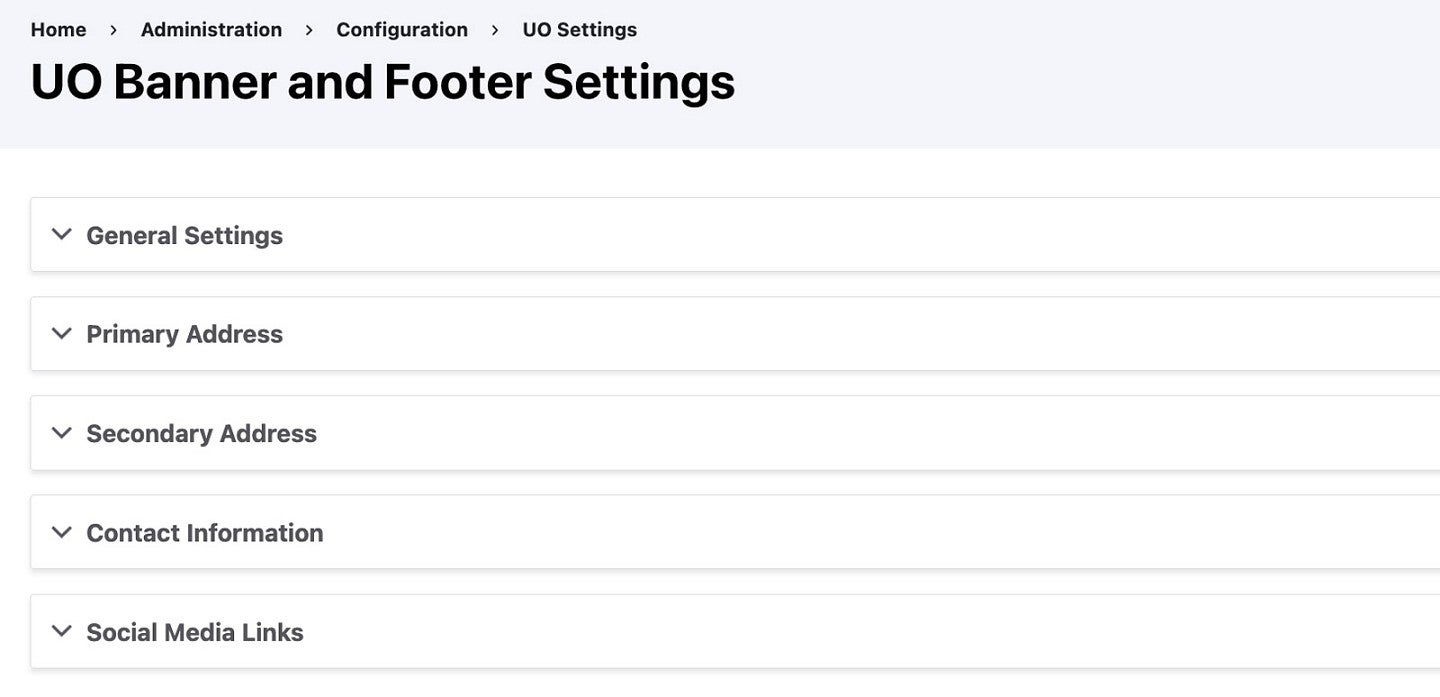Expand the Social Media Links section label
Image resolution: width=1440 pixels, height=697 pixels.
click(194, 632)
